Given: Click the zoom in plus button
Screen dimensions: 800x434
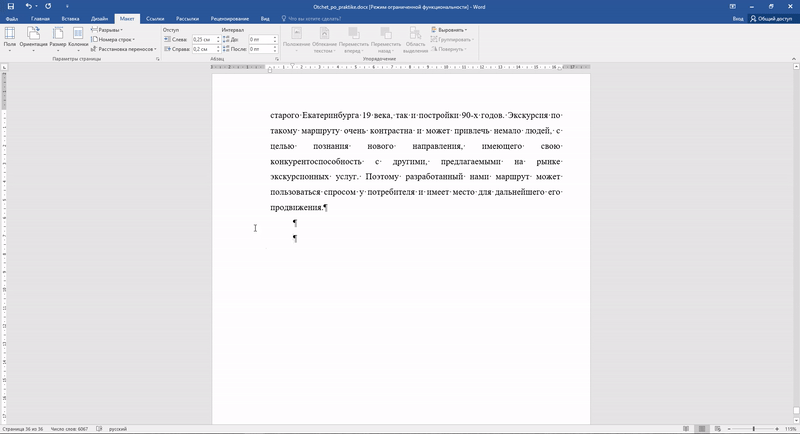Looking at the screenshot, I should point(777,429).
